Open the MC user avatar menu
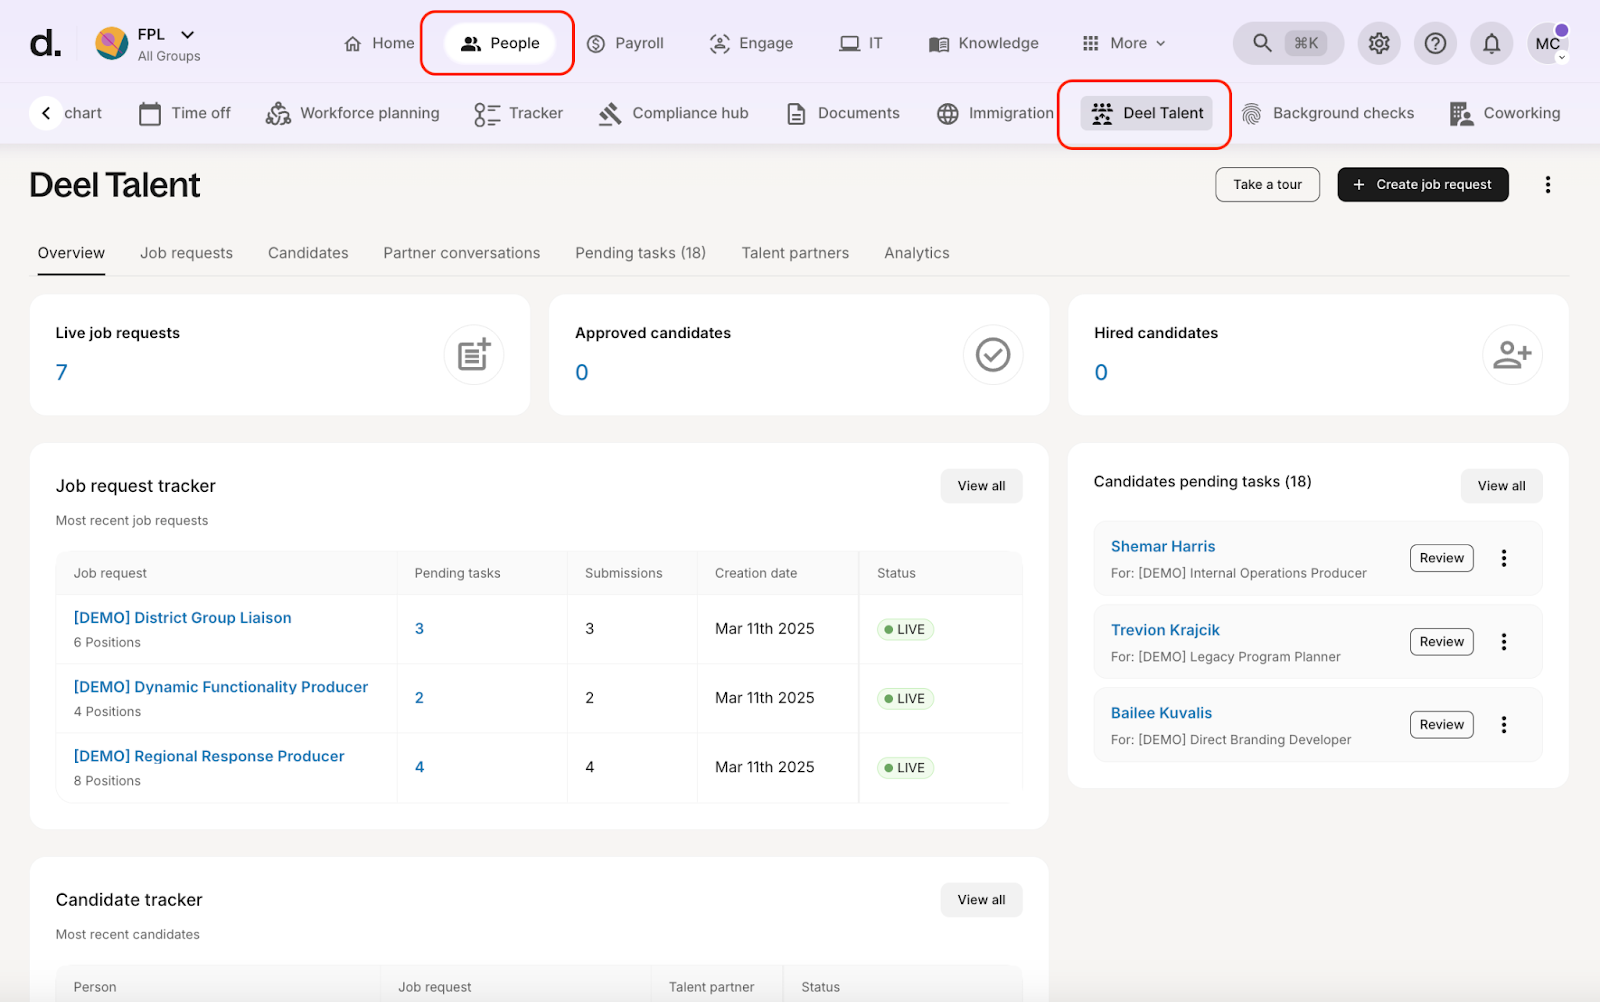The height and width of the screenshot is (1002, 1600). [x=1547, y=43]
